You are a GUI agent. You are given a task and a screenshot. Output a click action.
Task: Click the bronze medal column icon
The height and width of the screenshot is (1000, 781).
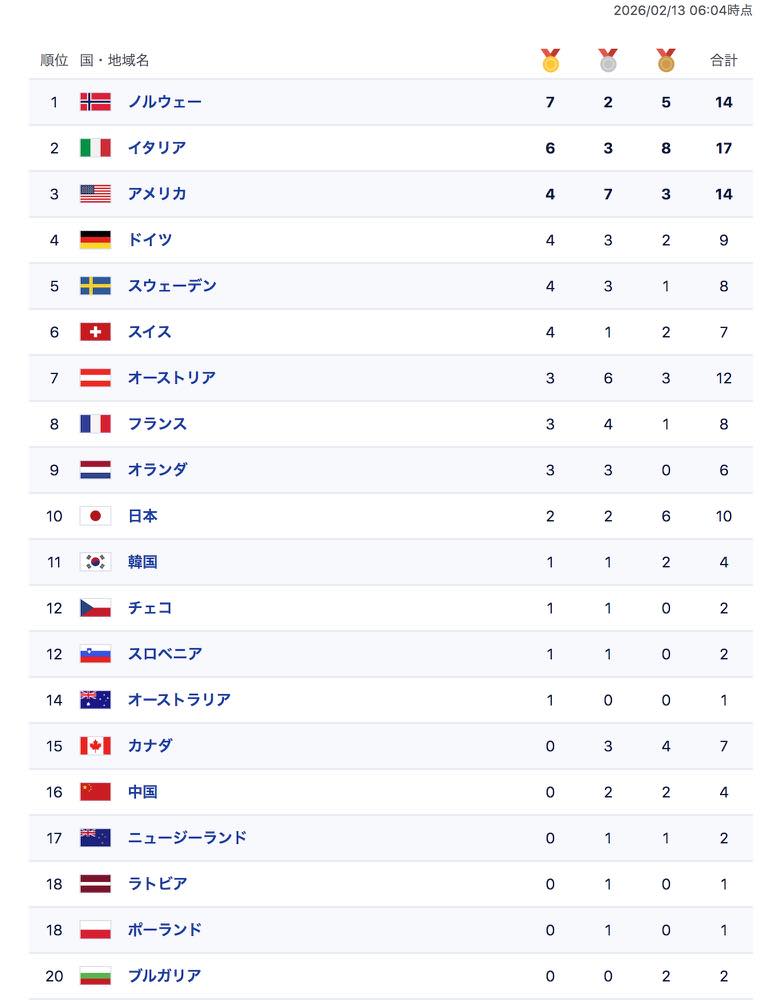click(x=666, y=60)
